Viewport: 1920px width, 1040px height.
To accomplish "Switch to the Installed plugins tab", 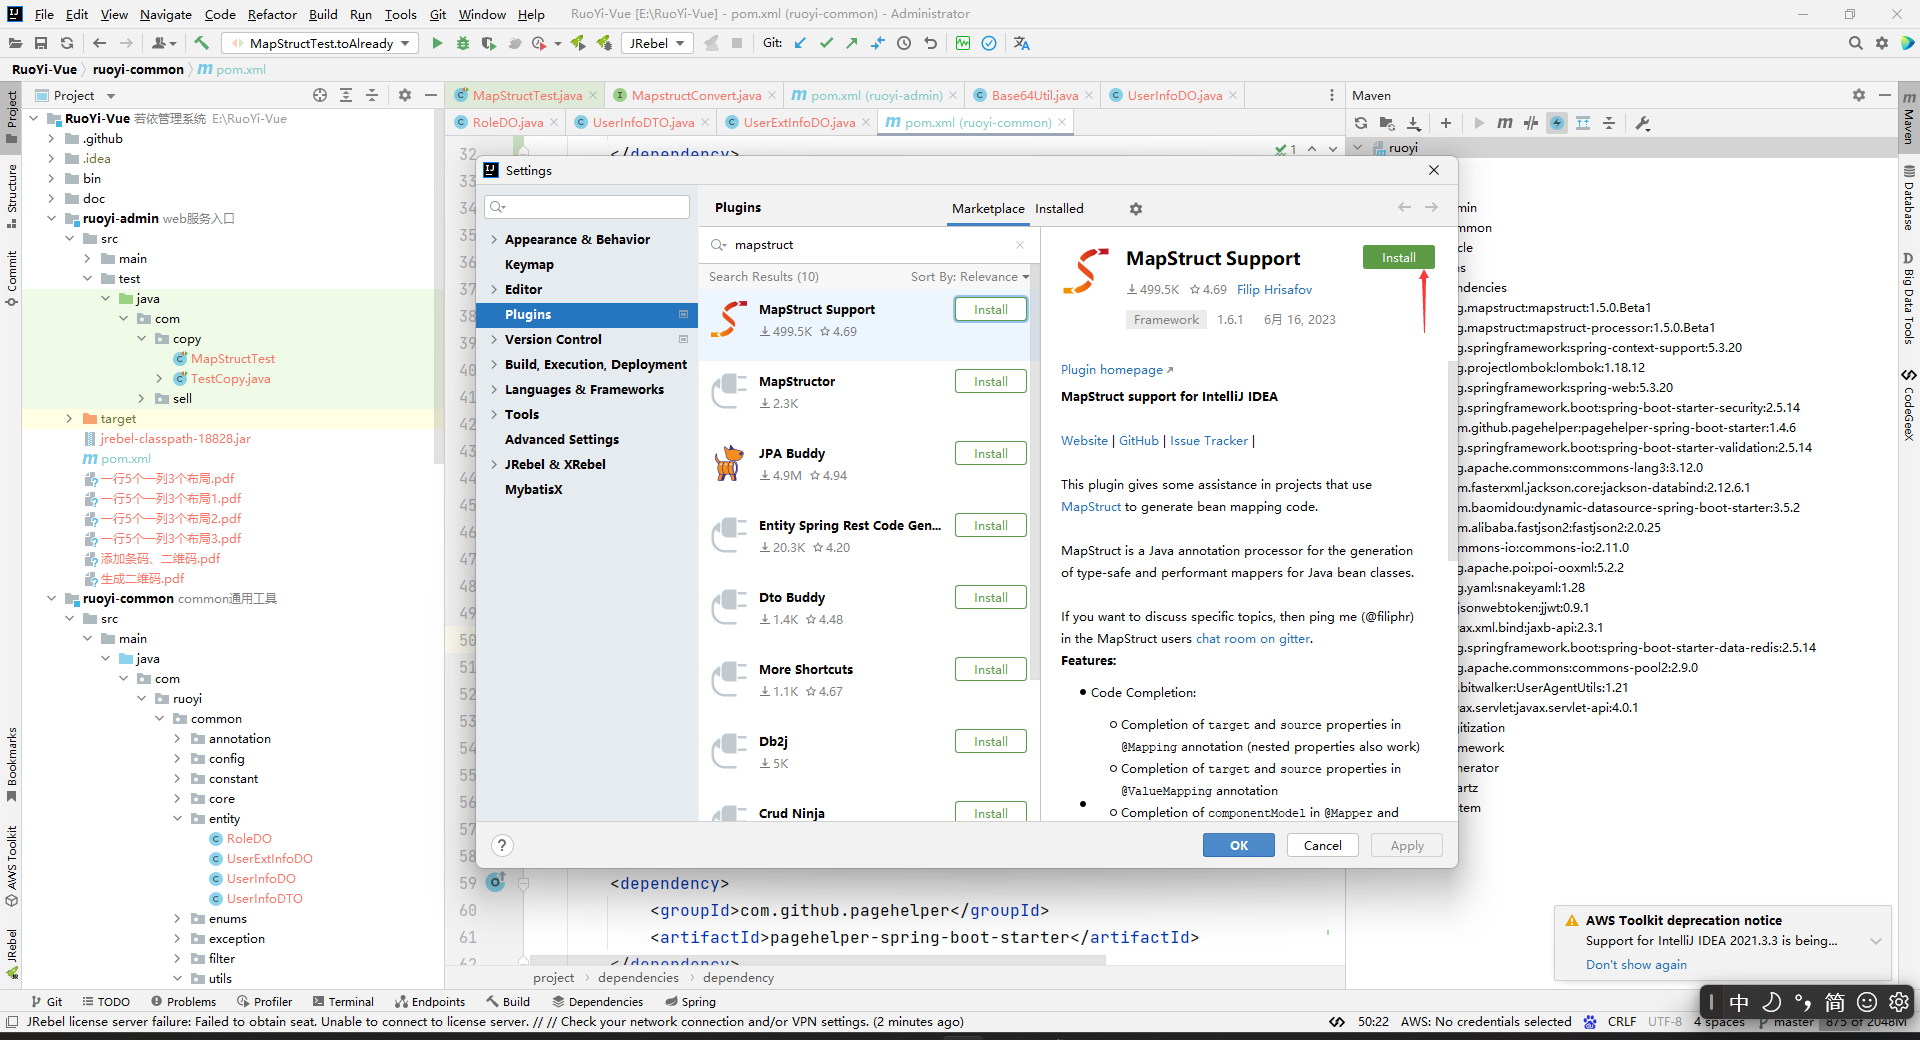I will [1059, 208].
